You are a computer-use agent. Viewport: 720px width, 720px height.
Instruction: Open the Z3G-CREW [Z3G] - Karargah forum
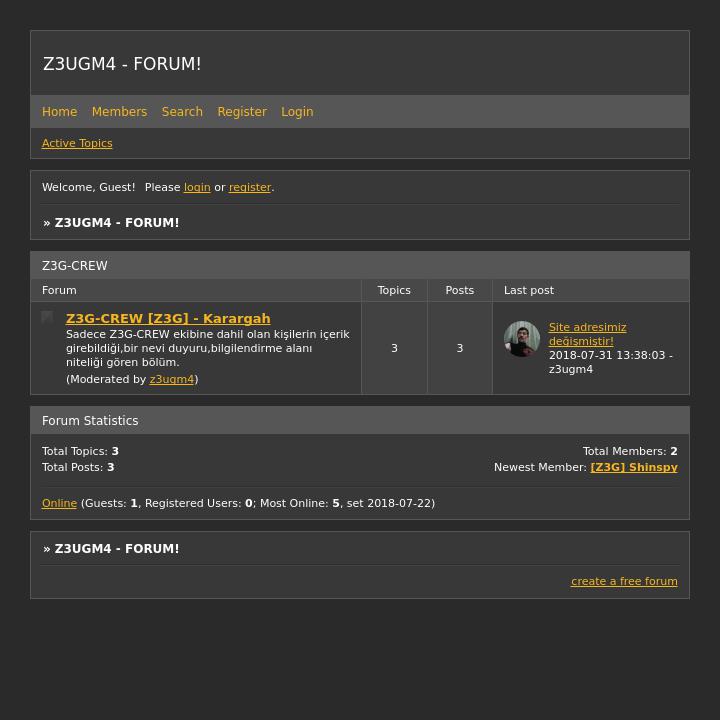tap(168, 319)
